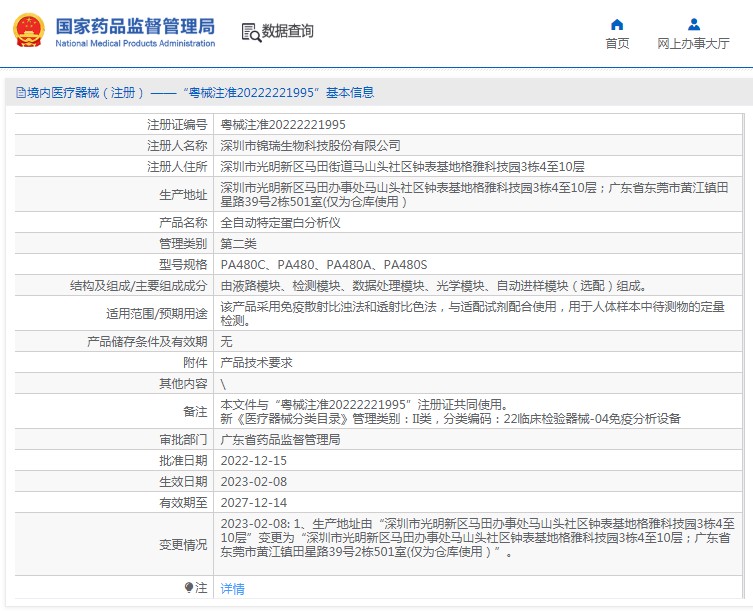The image size is (753, 611).
Task: Click the 产品储存条件及有效期 label
Action: 147,342
